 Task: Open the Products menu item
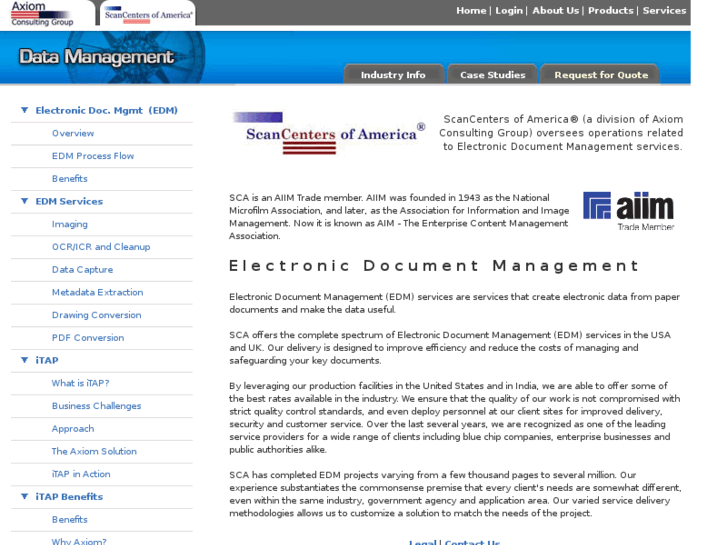click(x=610, y=11)
